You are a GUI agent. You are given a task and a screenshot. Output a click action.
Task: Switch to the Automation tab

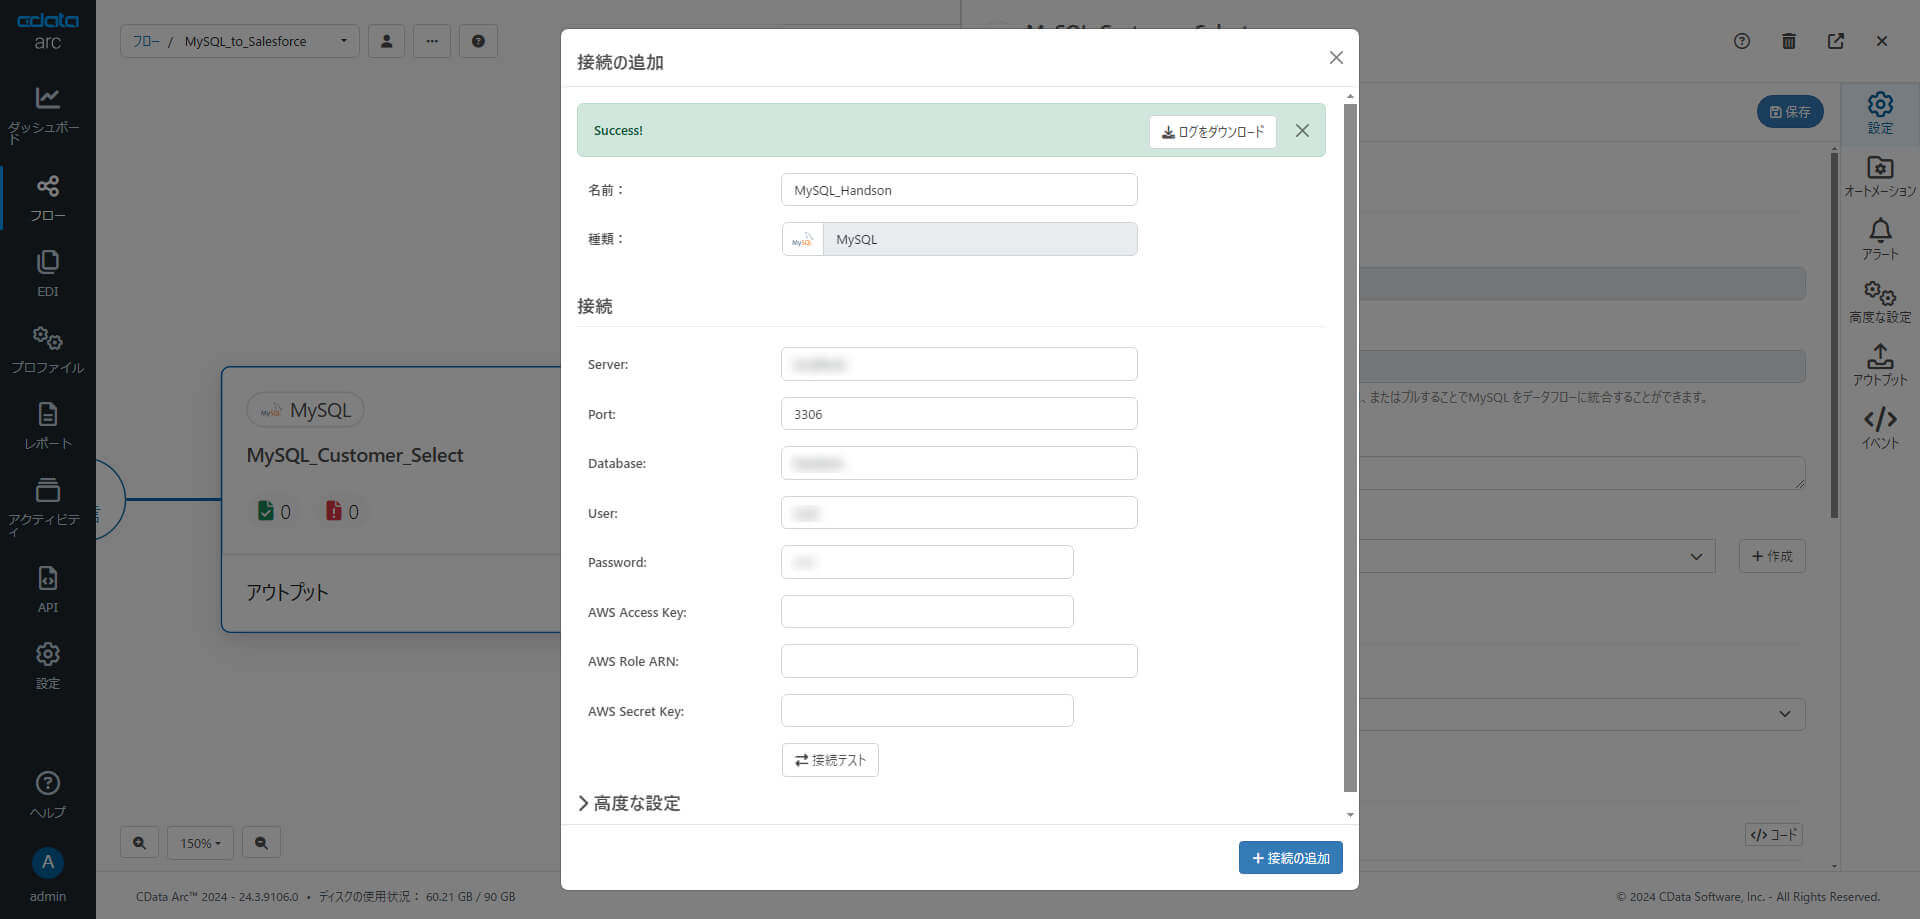tap(1880, 176)
